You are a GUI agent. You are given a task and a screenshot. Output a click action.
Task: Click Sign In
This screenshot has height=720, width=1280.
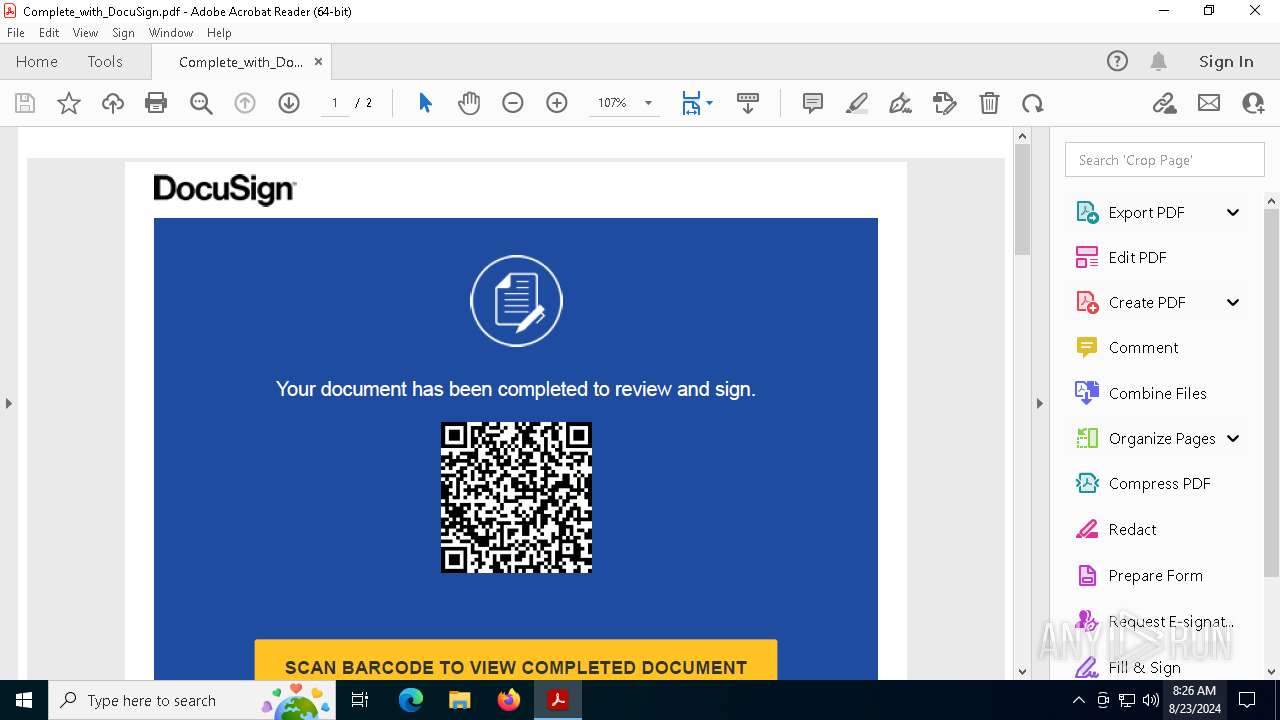[x=1226, y=61]
